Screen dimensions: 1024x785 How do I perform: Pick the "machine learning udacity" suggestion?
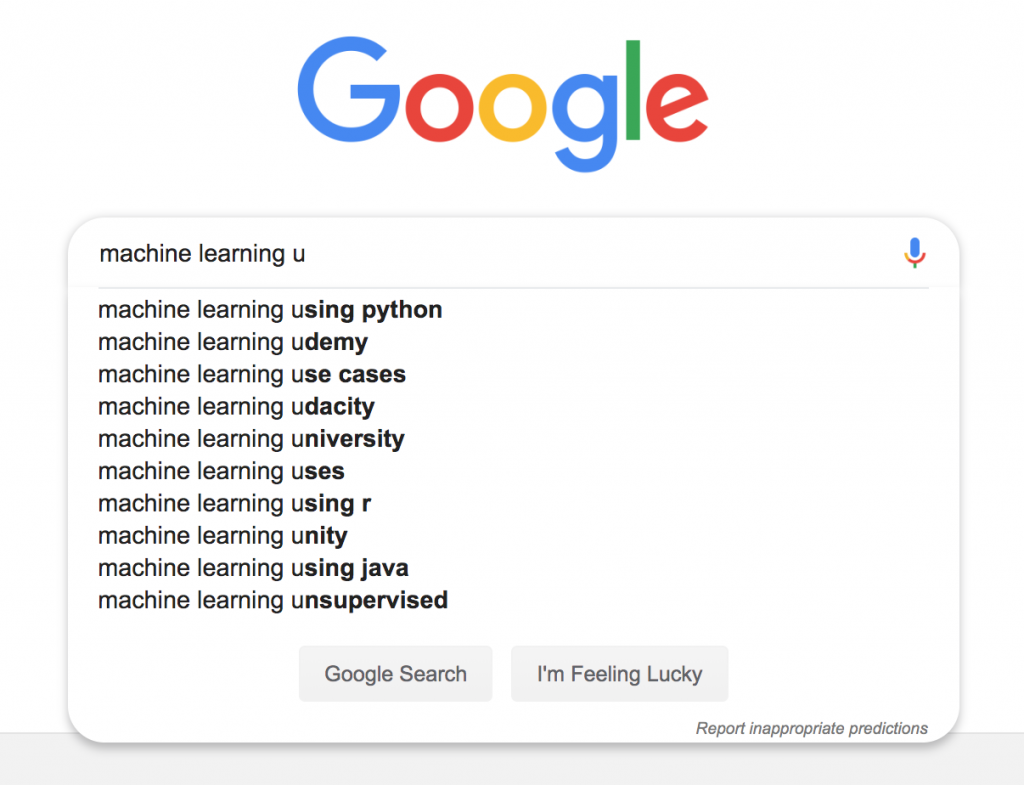[x=236, y=407]
